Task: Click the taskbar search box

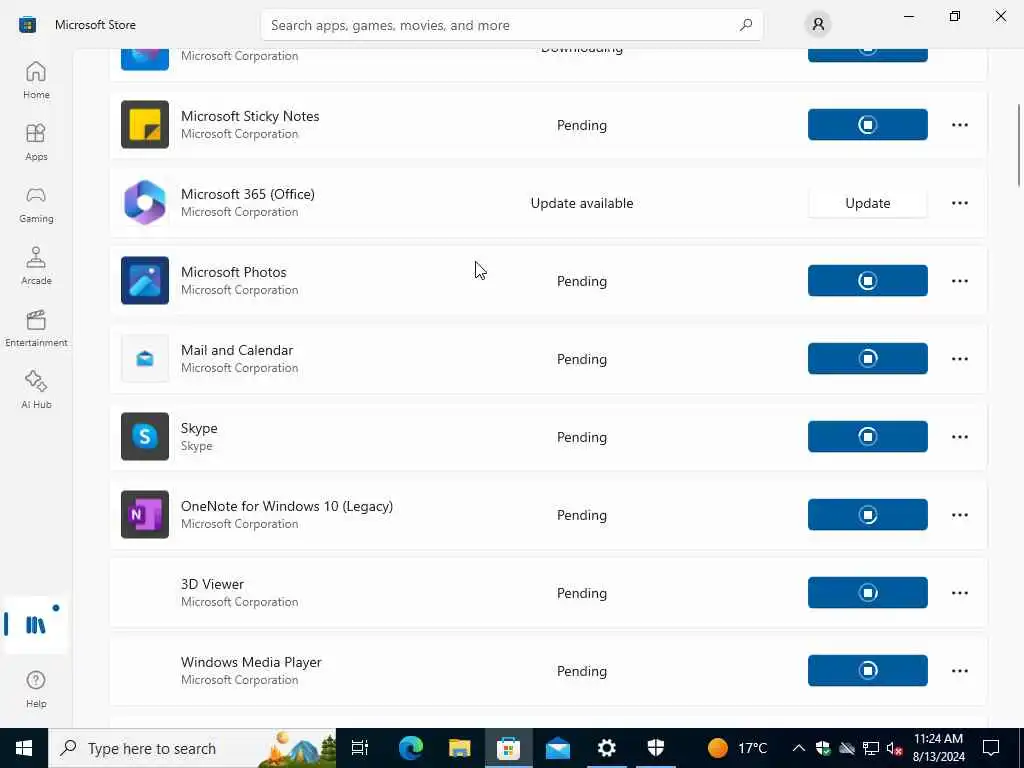Action: 192,748
